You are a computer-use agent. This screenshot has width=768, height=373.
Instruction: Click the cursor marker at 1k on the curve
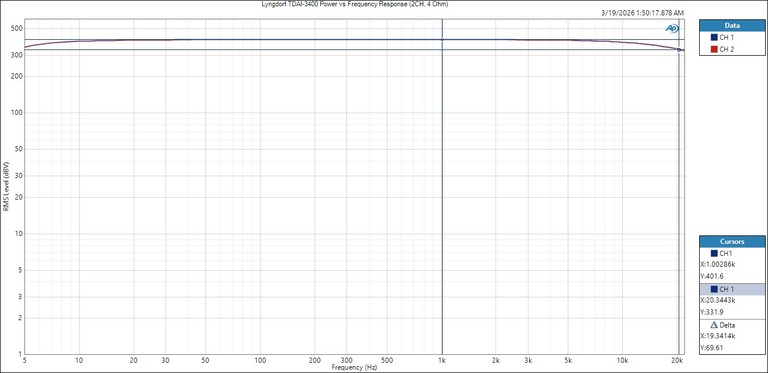pyautogui.click(x=442, y=40)
